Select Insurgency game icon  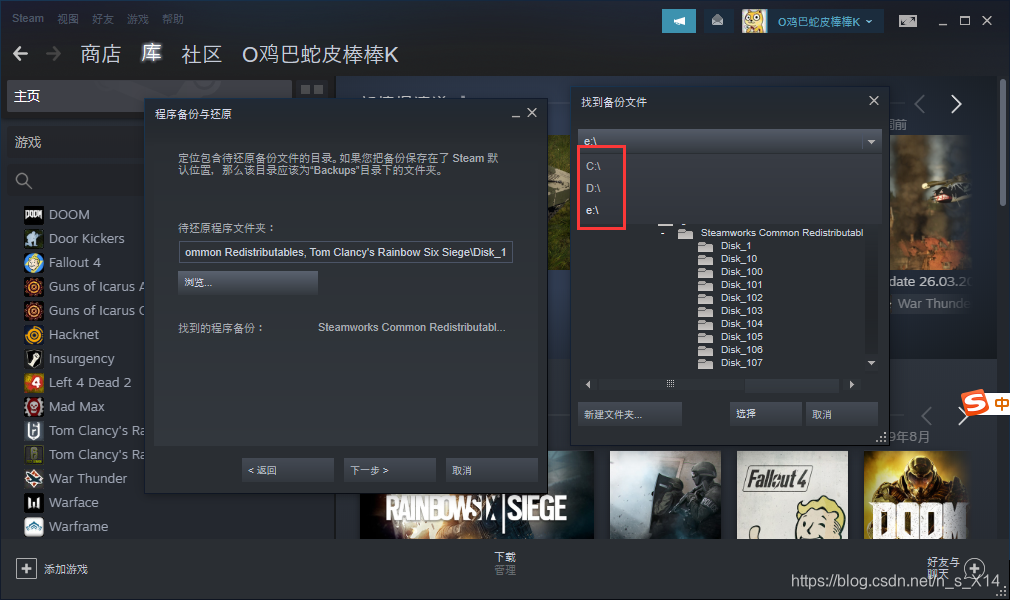click(x=33, y=358)
